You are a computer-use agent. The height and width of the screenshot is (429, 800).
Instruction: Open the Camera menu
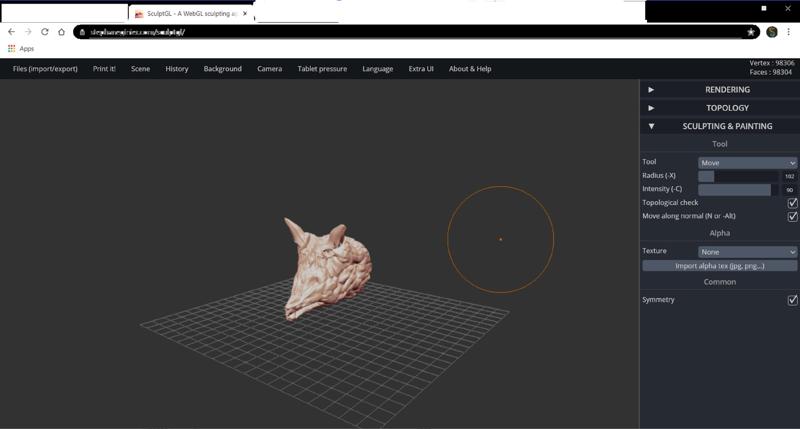269,69
